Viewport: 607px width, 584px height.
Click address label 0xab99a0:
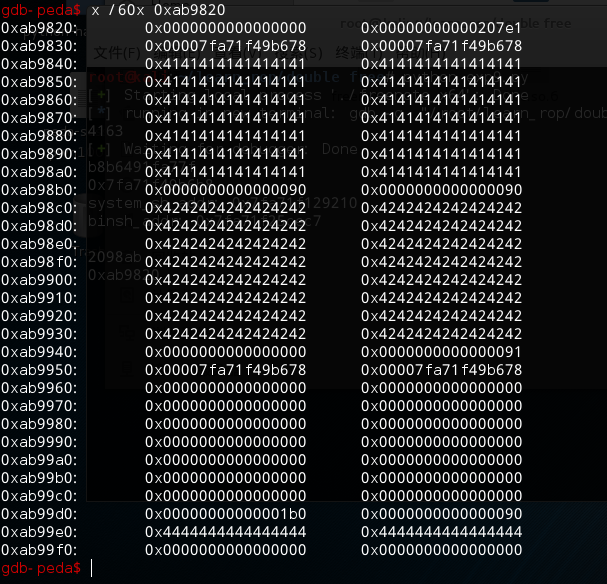pos(39,460)
